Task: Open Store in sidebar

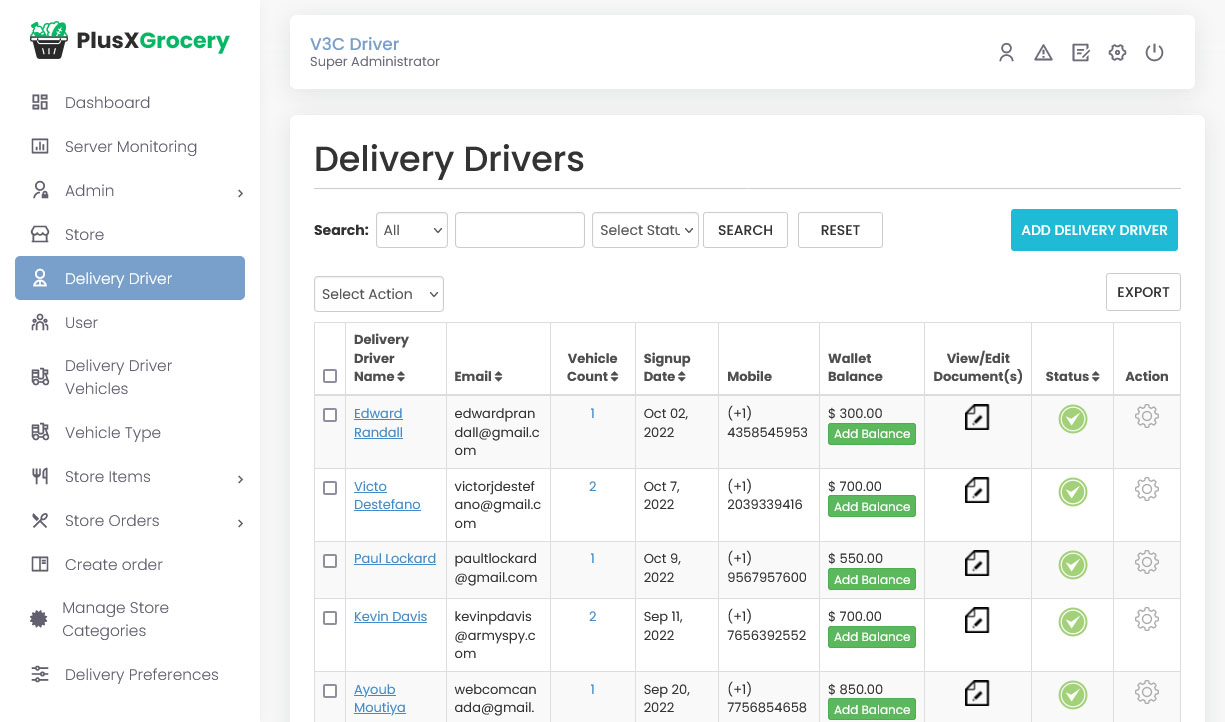Action: [130, 234]
